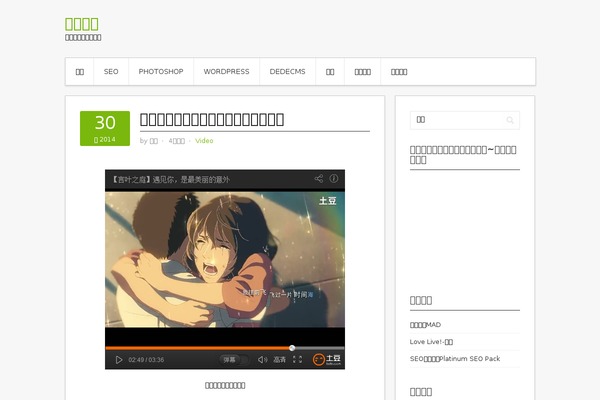
Task: Open the first navigation menu item left of SEO
Action: (x=80, y=72)
